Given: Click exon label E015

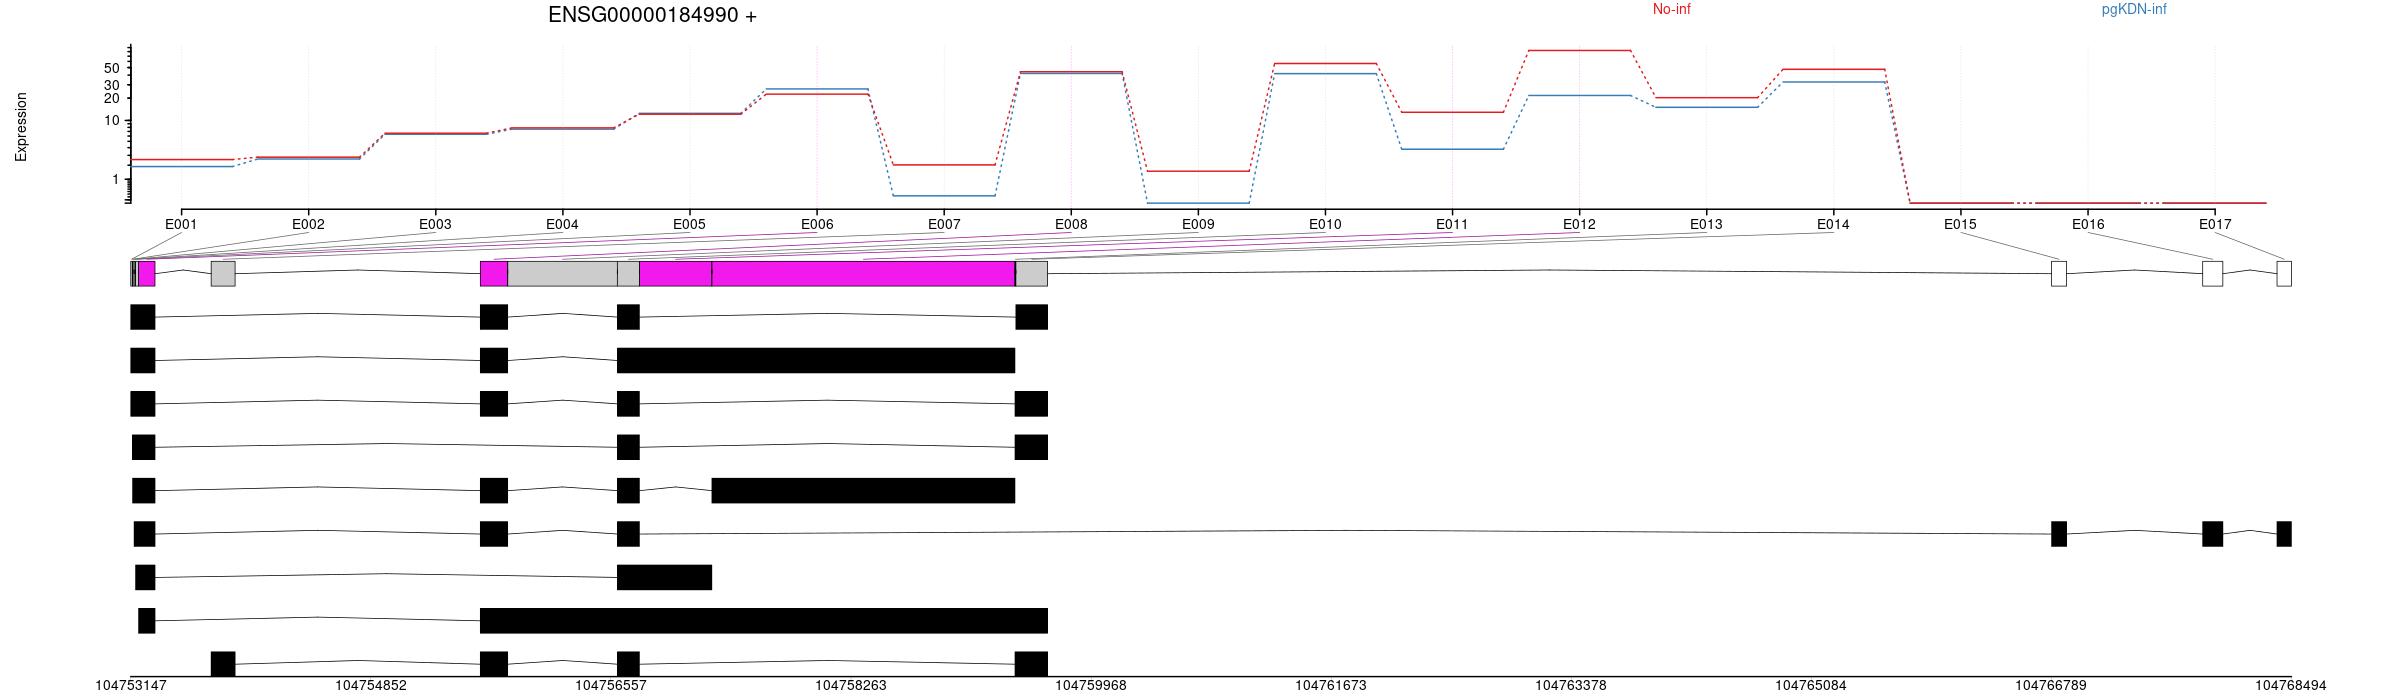Looking at the screenshot, I should 1960,224.
